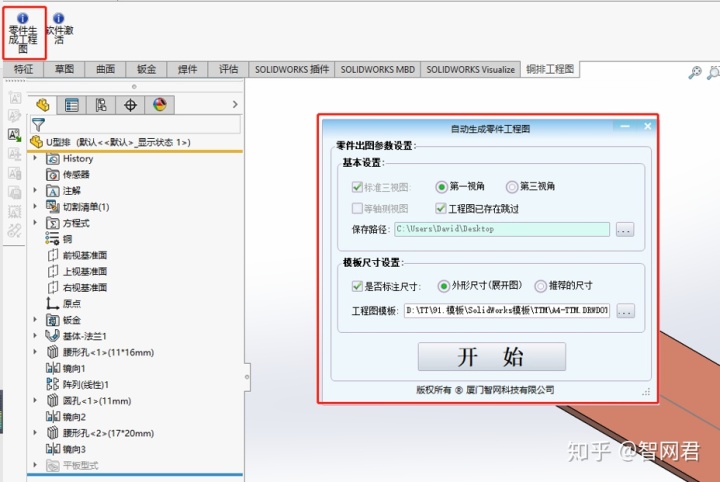Expand the 腰形孔<1>(11*16mm) node
Viewport: 720px width, 482px height.
click(35, 352)
